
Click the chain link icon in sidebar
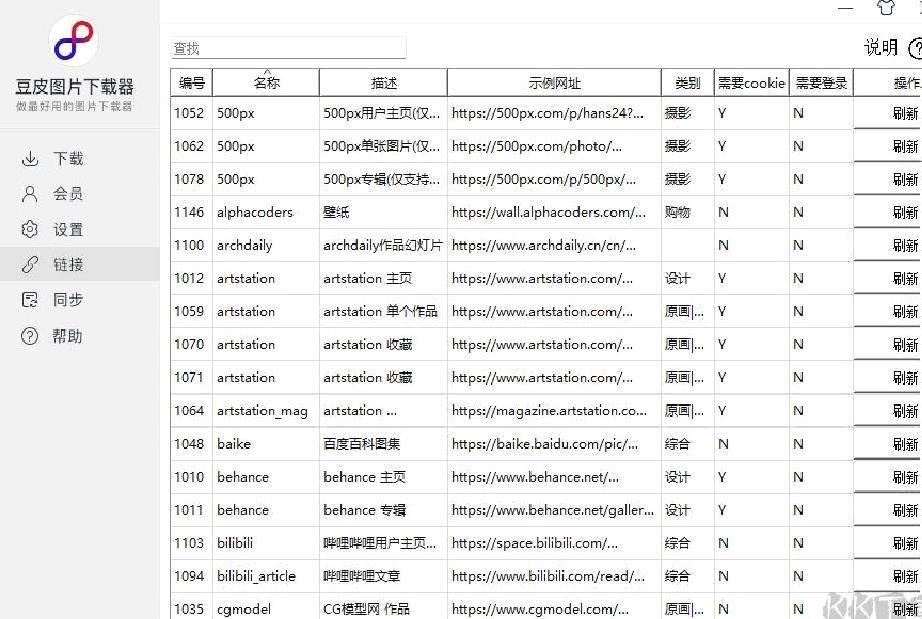pyautogui.click(x=29, y=265)
